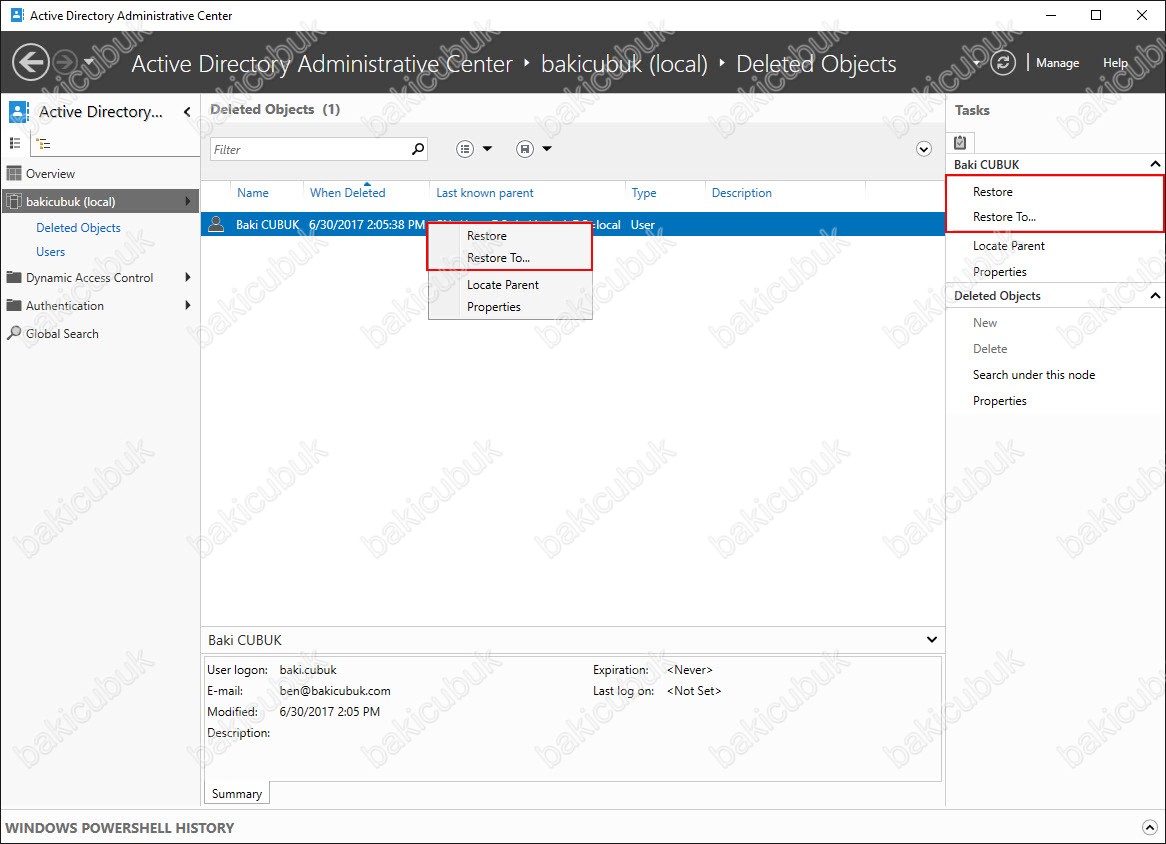Click the filter search magnifier icon

[x=418, y=149]
